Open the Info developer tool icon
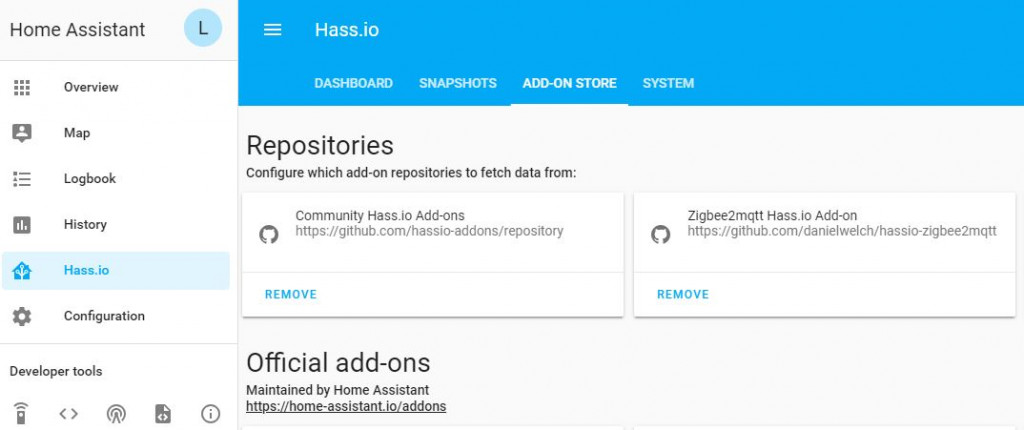This screenshot has width=1024, height=430. click(210, 413)
